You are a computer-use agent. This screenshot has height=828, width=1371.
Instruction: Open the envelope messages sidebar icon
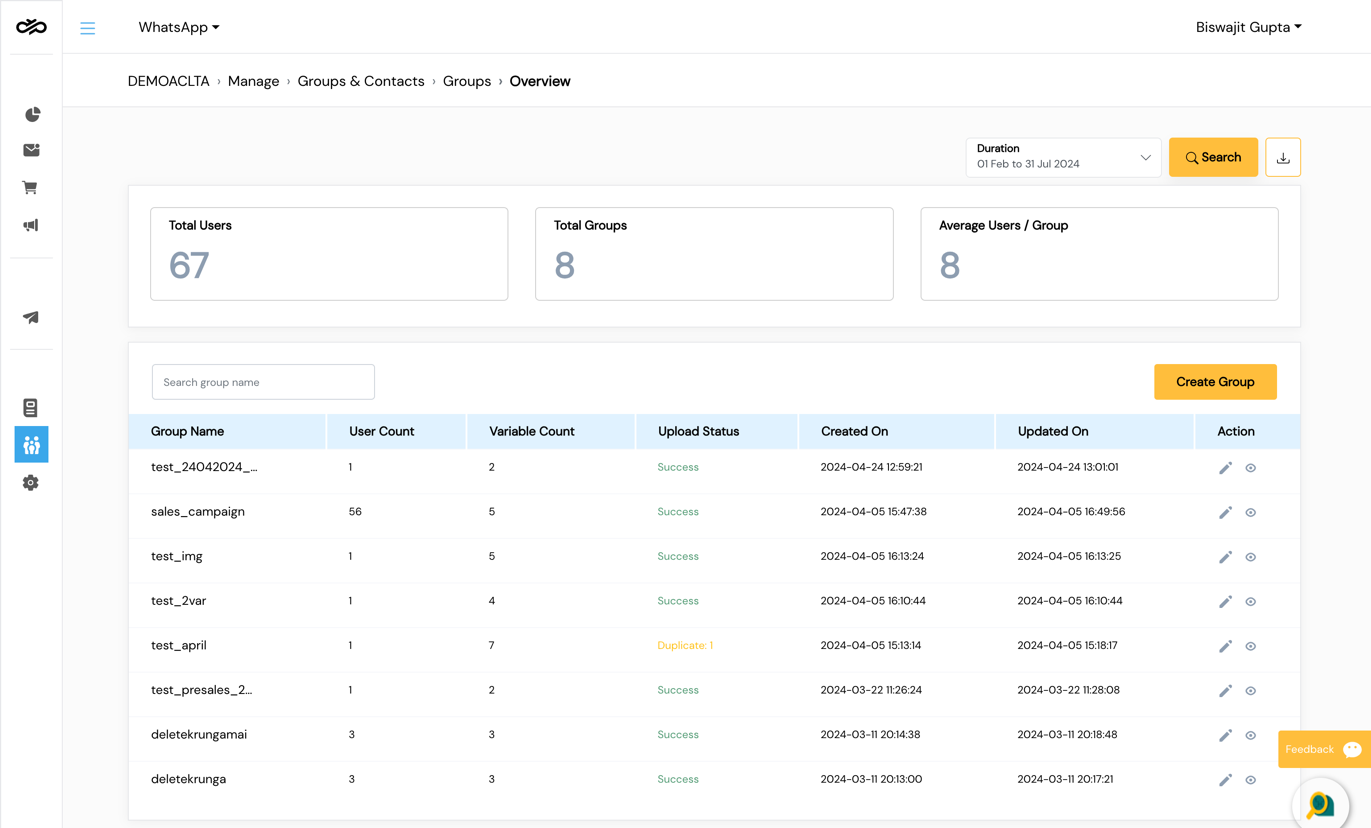[31, 150]
